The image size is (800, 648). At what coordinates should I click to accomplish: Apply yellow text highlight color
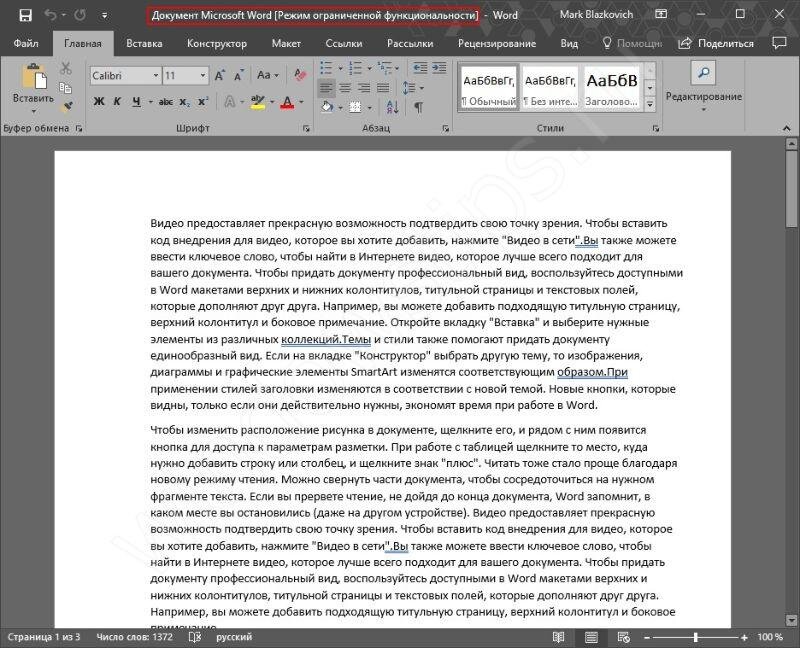coord(258,102)
